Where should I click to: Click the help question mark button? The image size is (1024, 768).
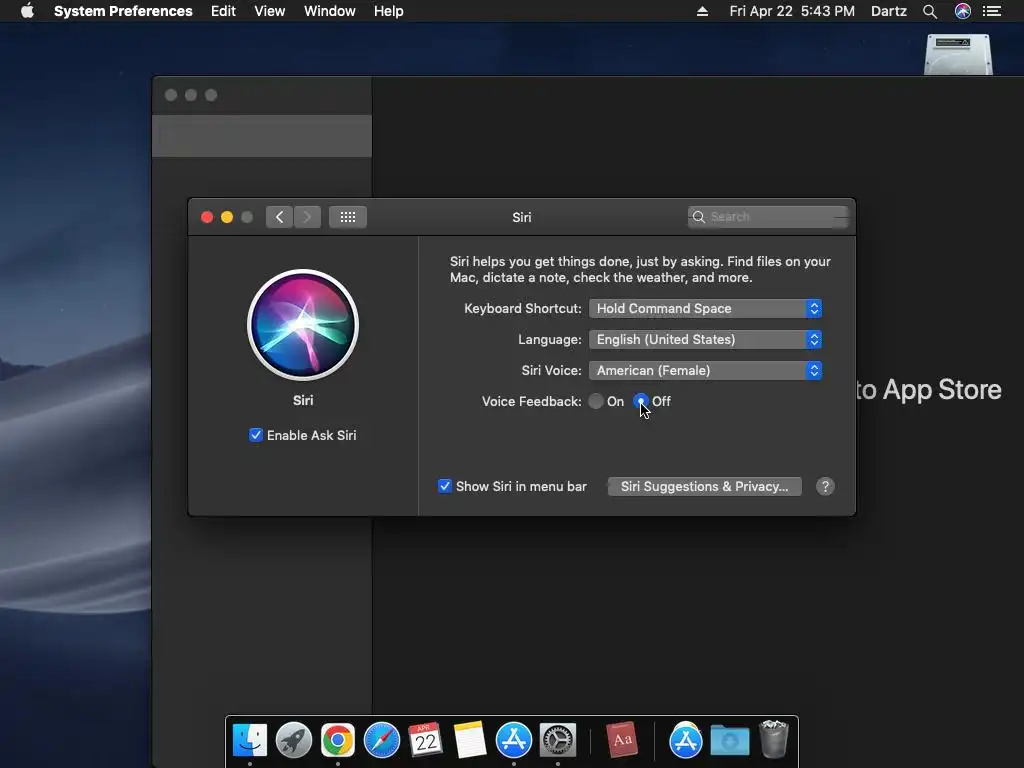[825, 487]
